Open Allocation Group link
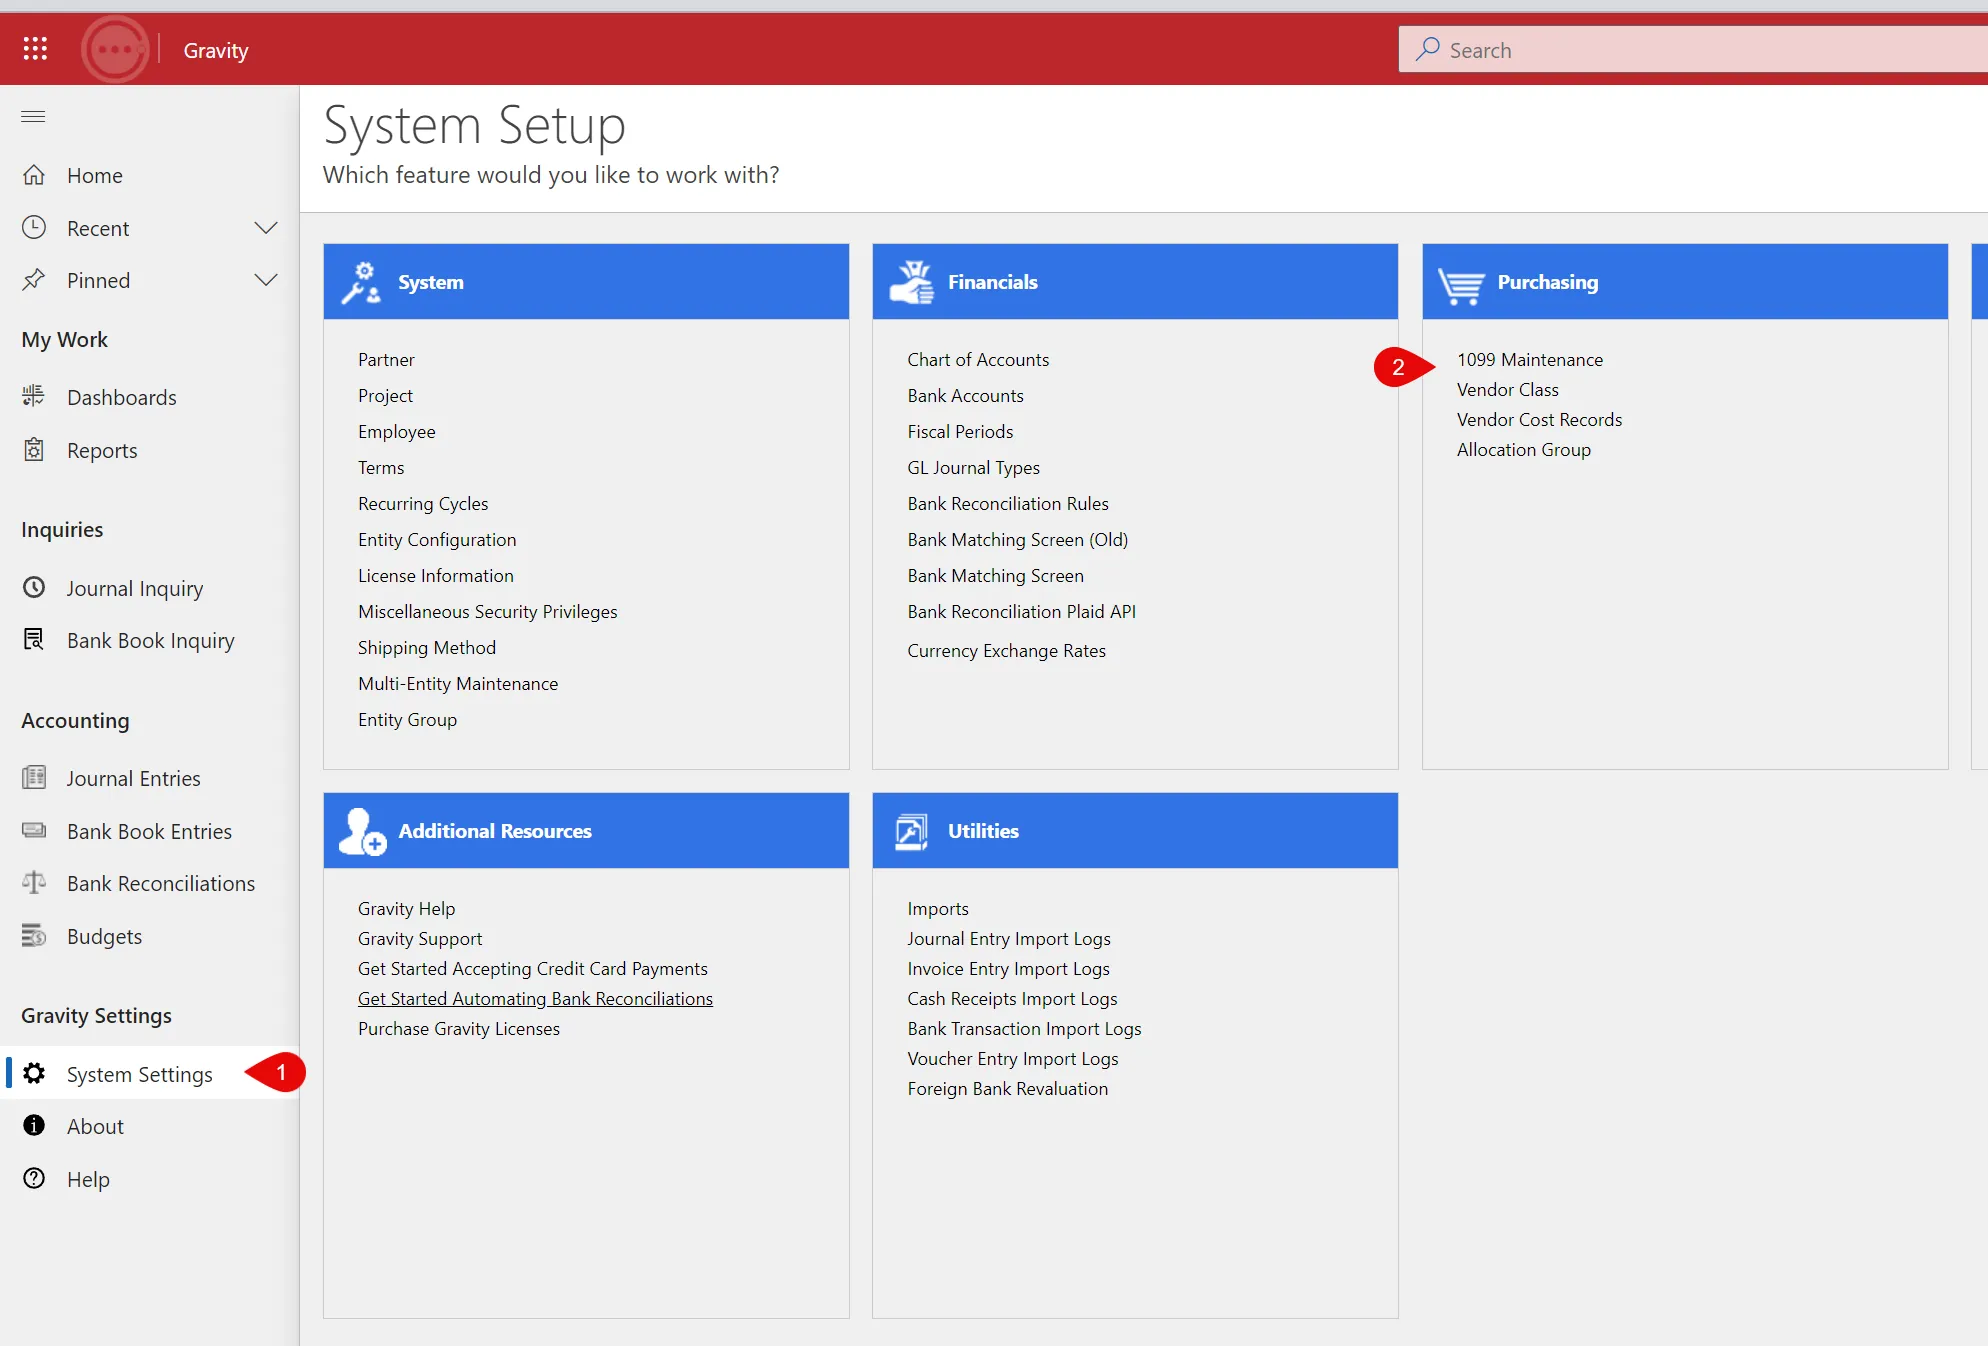This screenshot has width=1988, height=1346. tap(1523, 449)
